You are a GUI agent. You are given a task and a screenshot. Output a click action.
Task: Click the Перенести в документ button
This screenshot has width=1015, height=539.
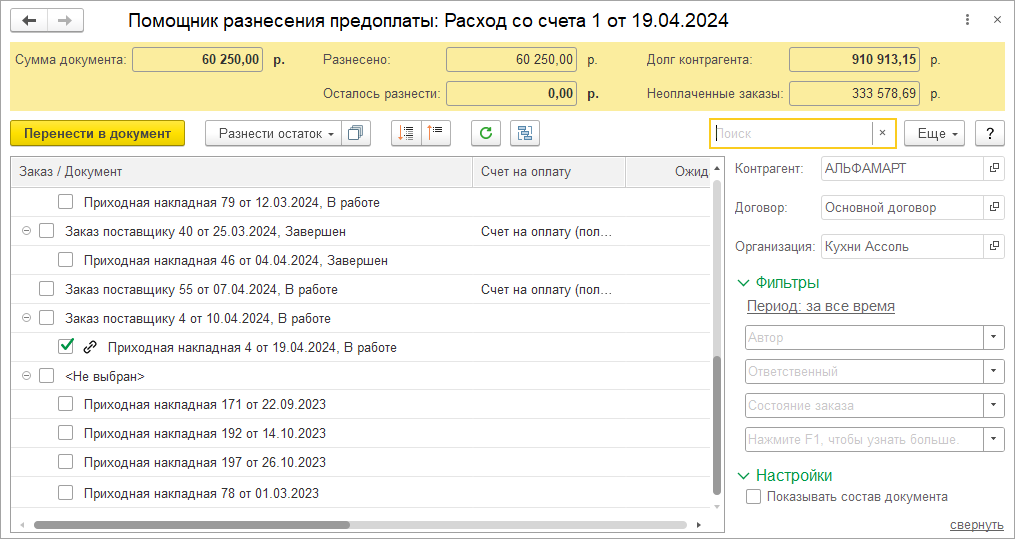[x=97, y=133]
